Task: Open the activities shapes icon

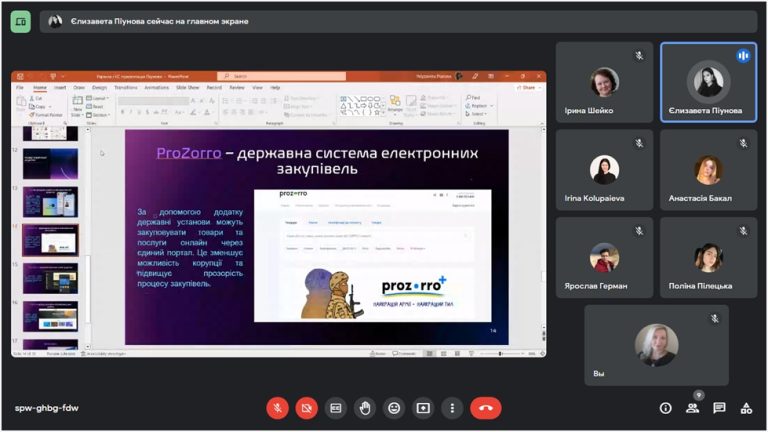Action: pyautogui.click(x=746, y=408)
